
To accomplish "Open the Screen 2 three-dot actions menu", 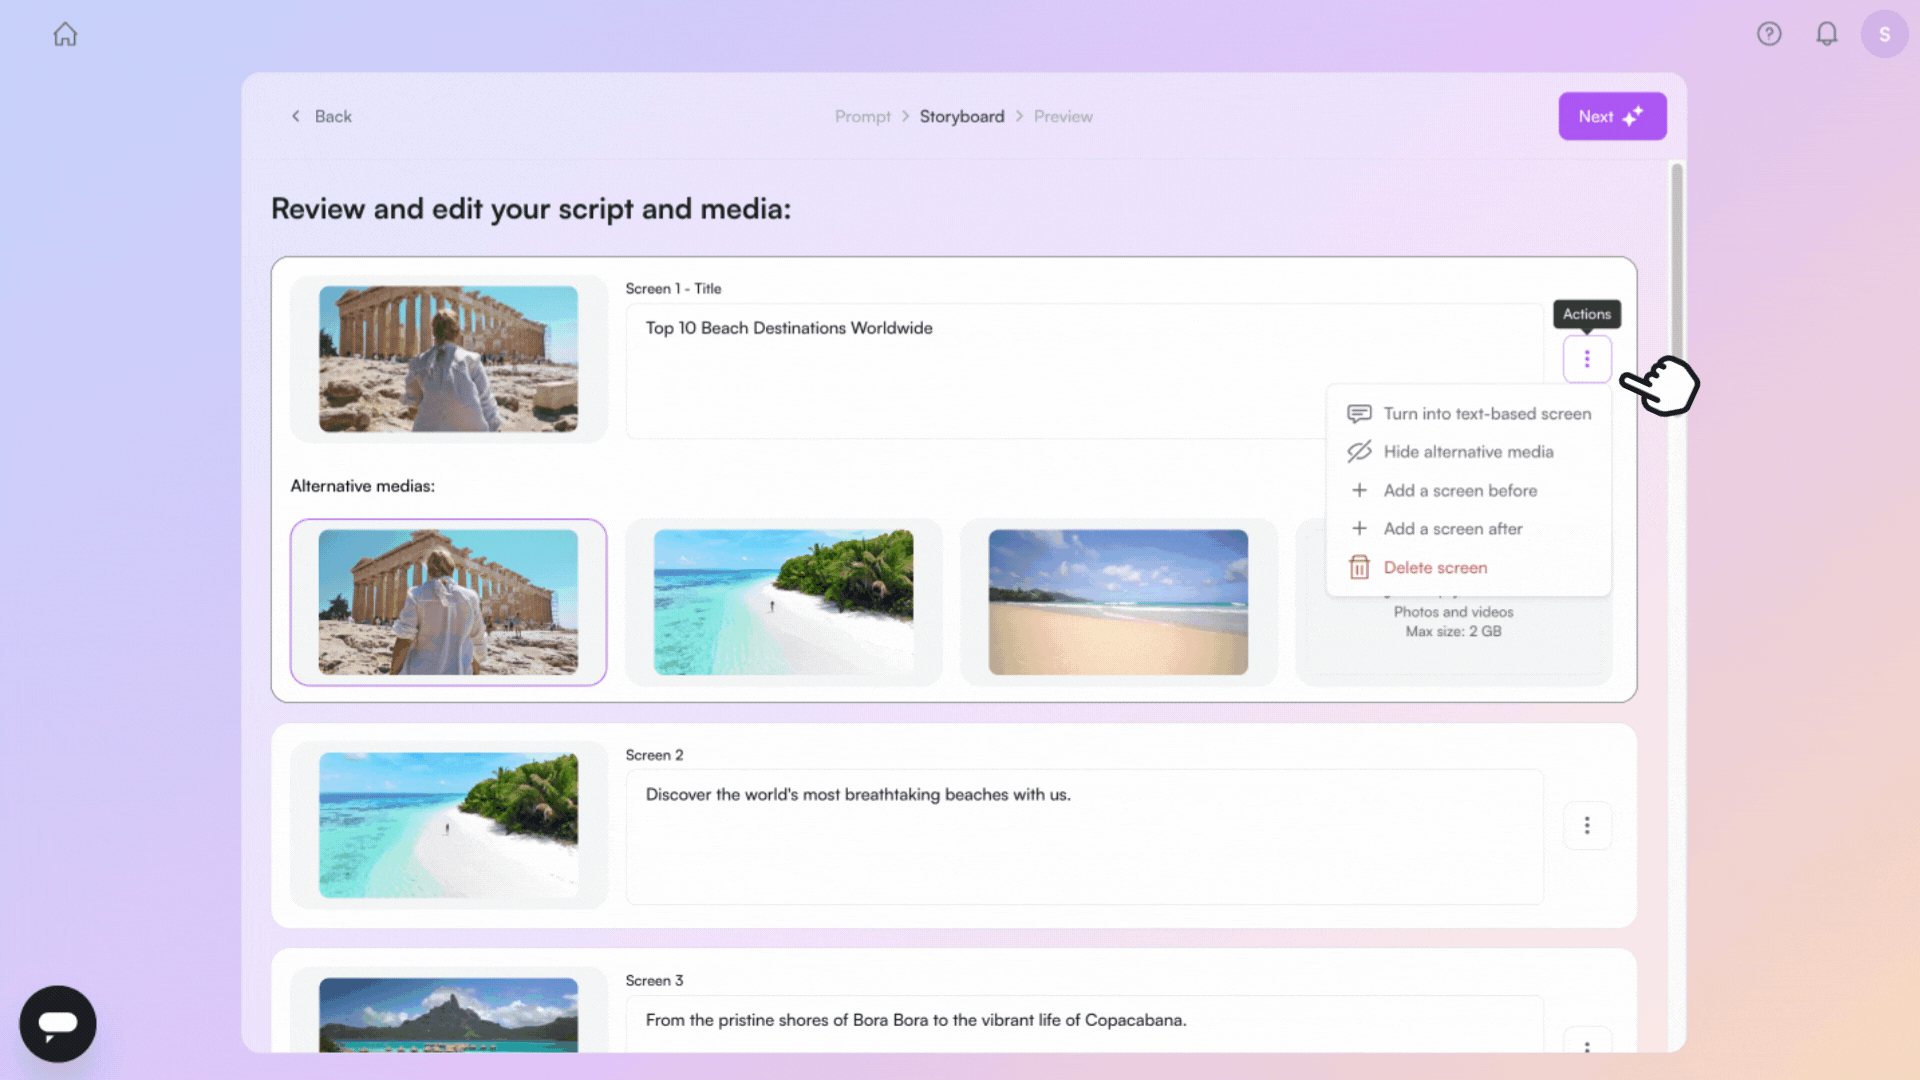I will pos(1587,825).
